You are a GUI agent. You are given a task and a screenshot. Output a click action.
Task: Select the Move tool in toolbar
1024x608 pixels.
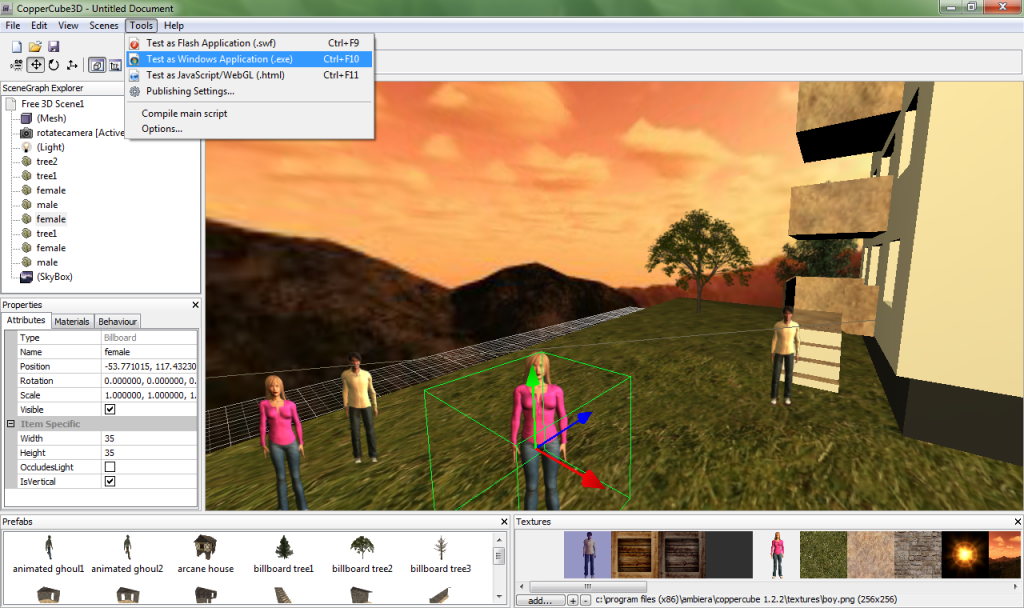35,65
